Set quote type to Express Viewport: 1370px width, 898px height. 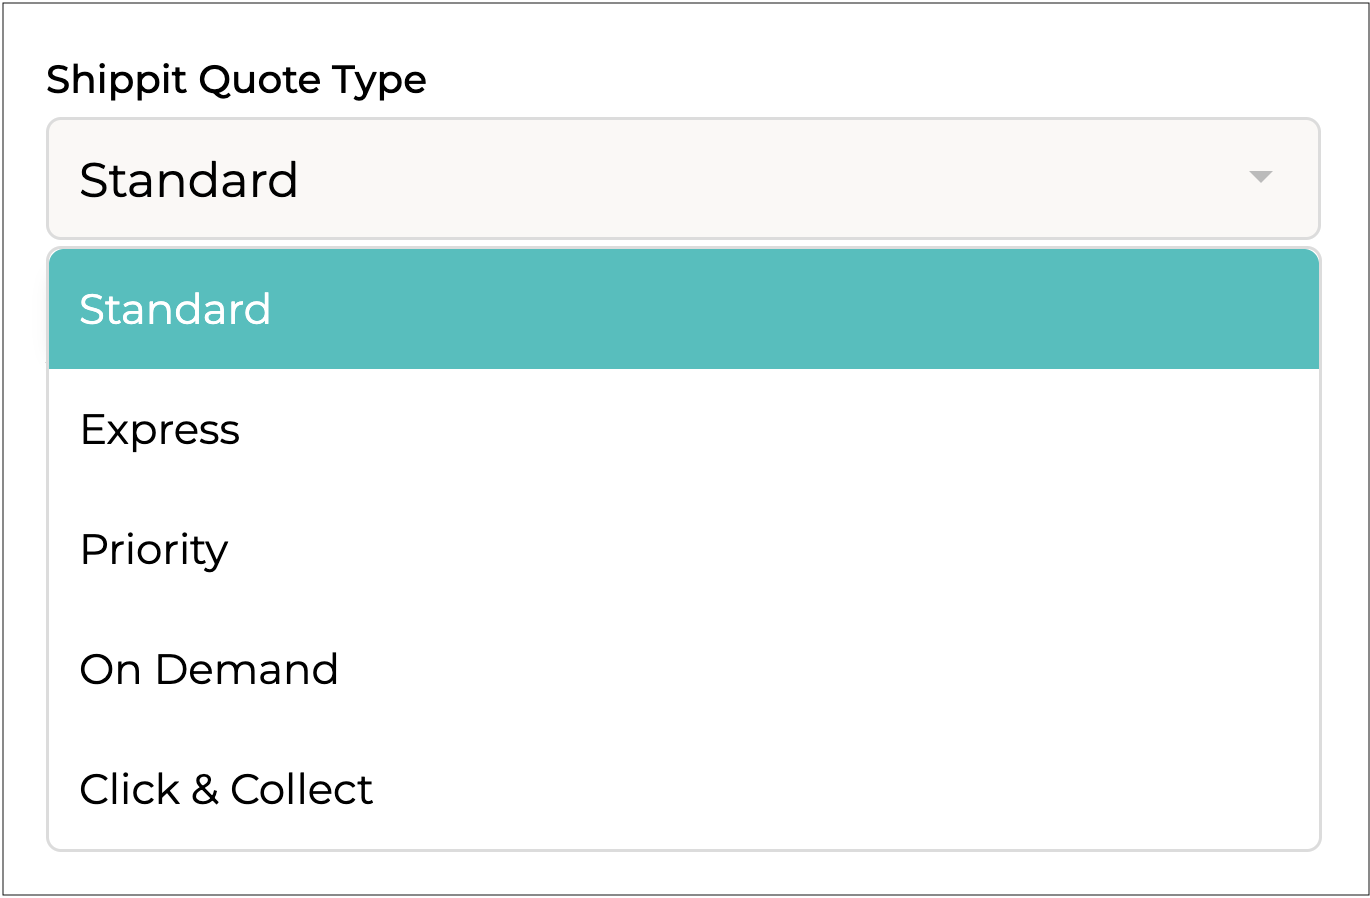160,430
